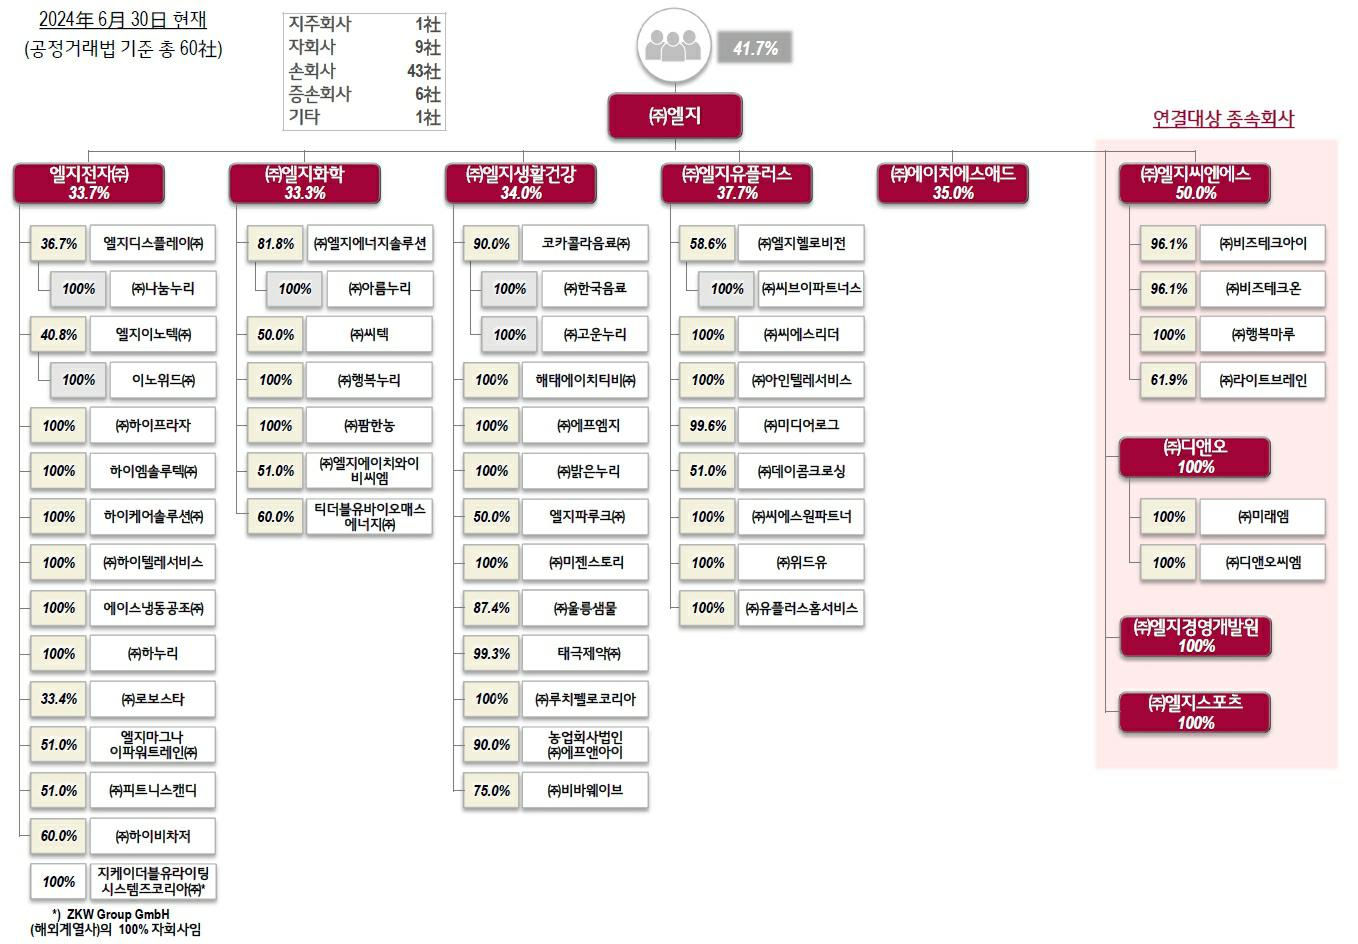The image size is (1358, 944).
Task: Click the 연결대상 종속회사 heading link
Action: click(1223, 119)
